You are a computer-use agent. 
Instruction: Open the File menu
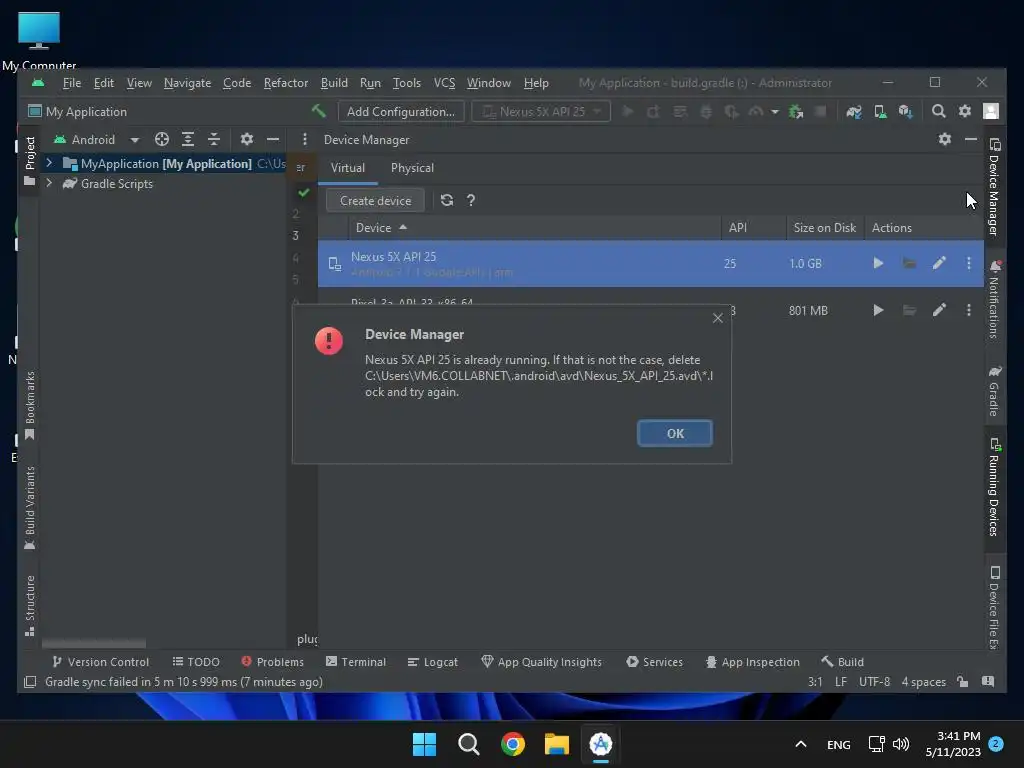[71, 83]
